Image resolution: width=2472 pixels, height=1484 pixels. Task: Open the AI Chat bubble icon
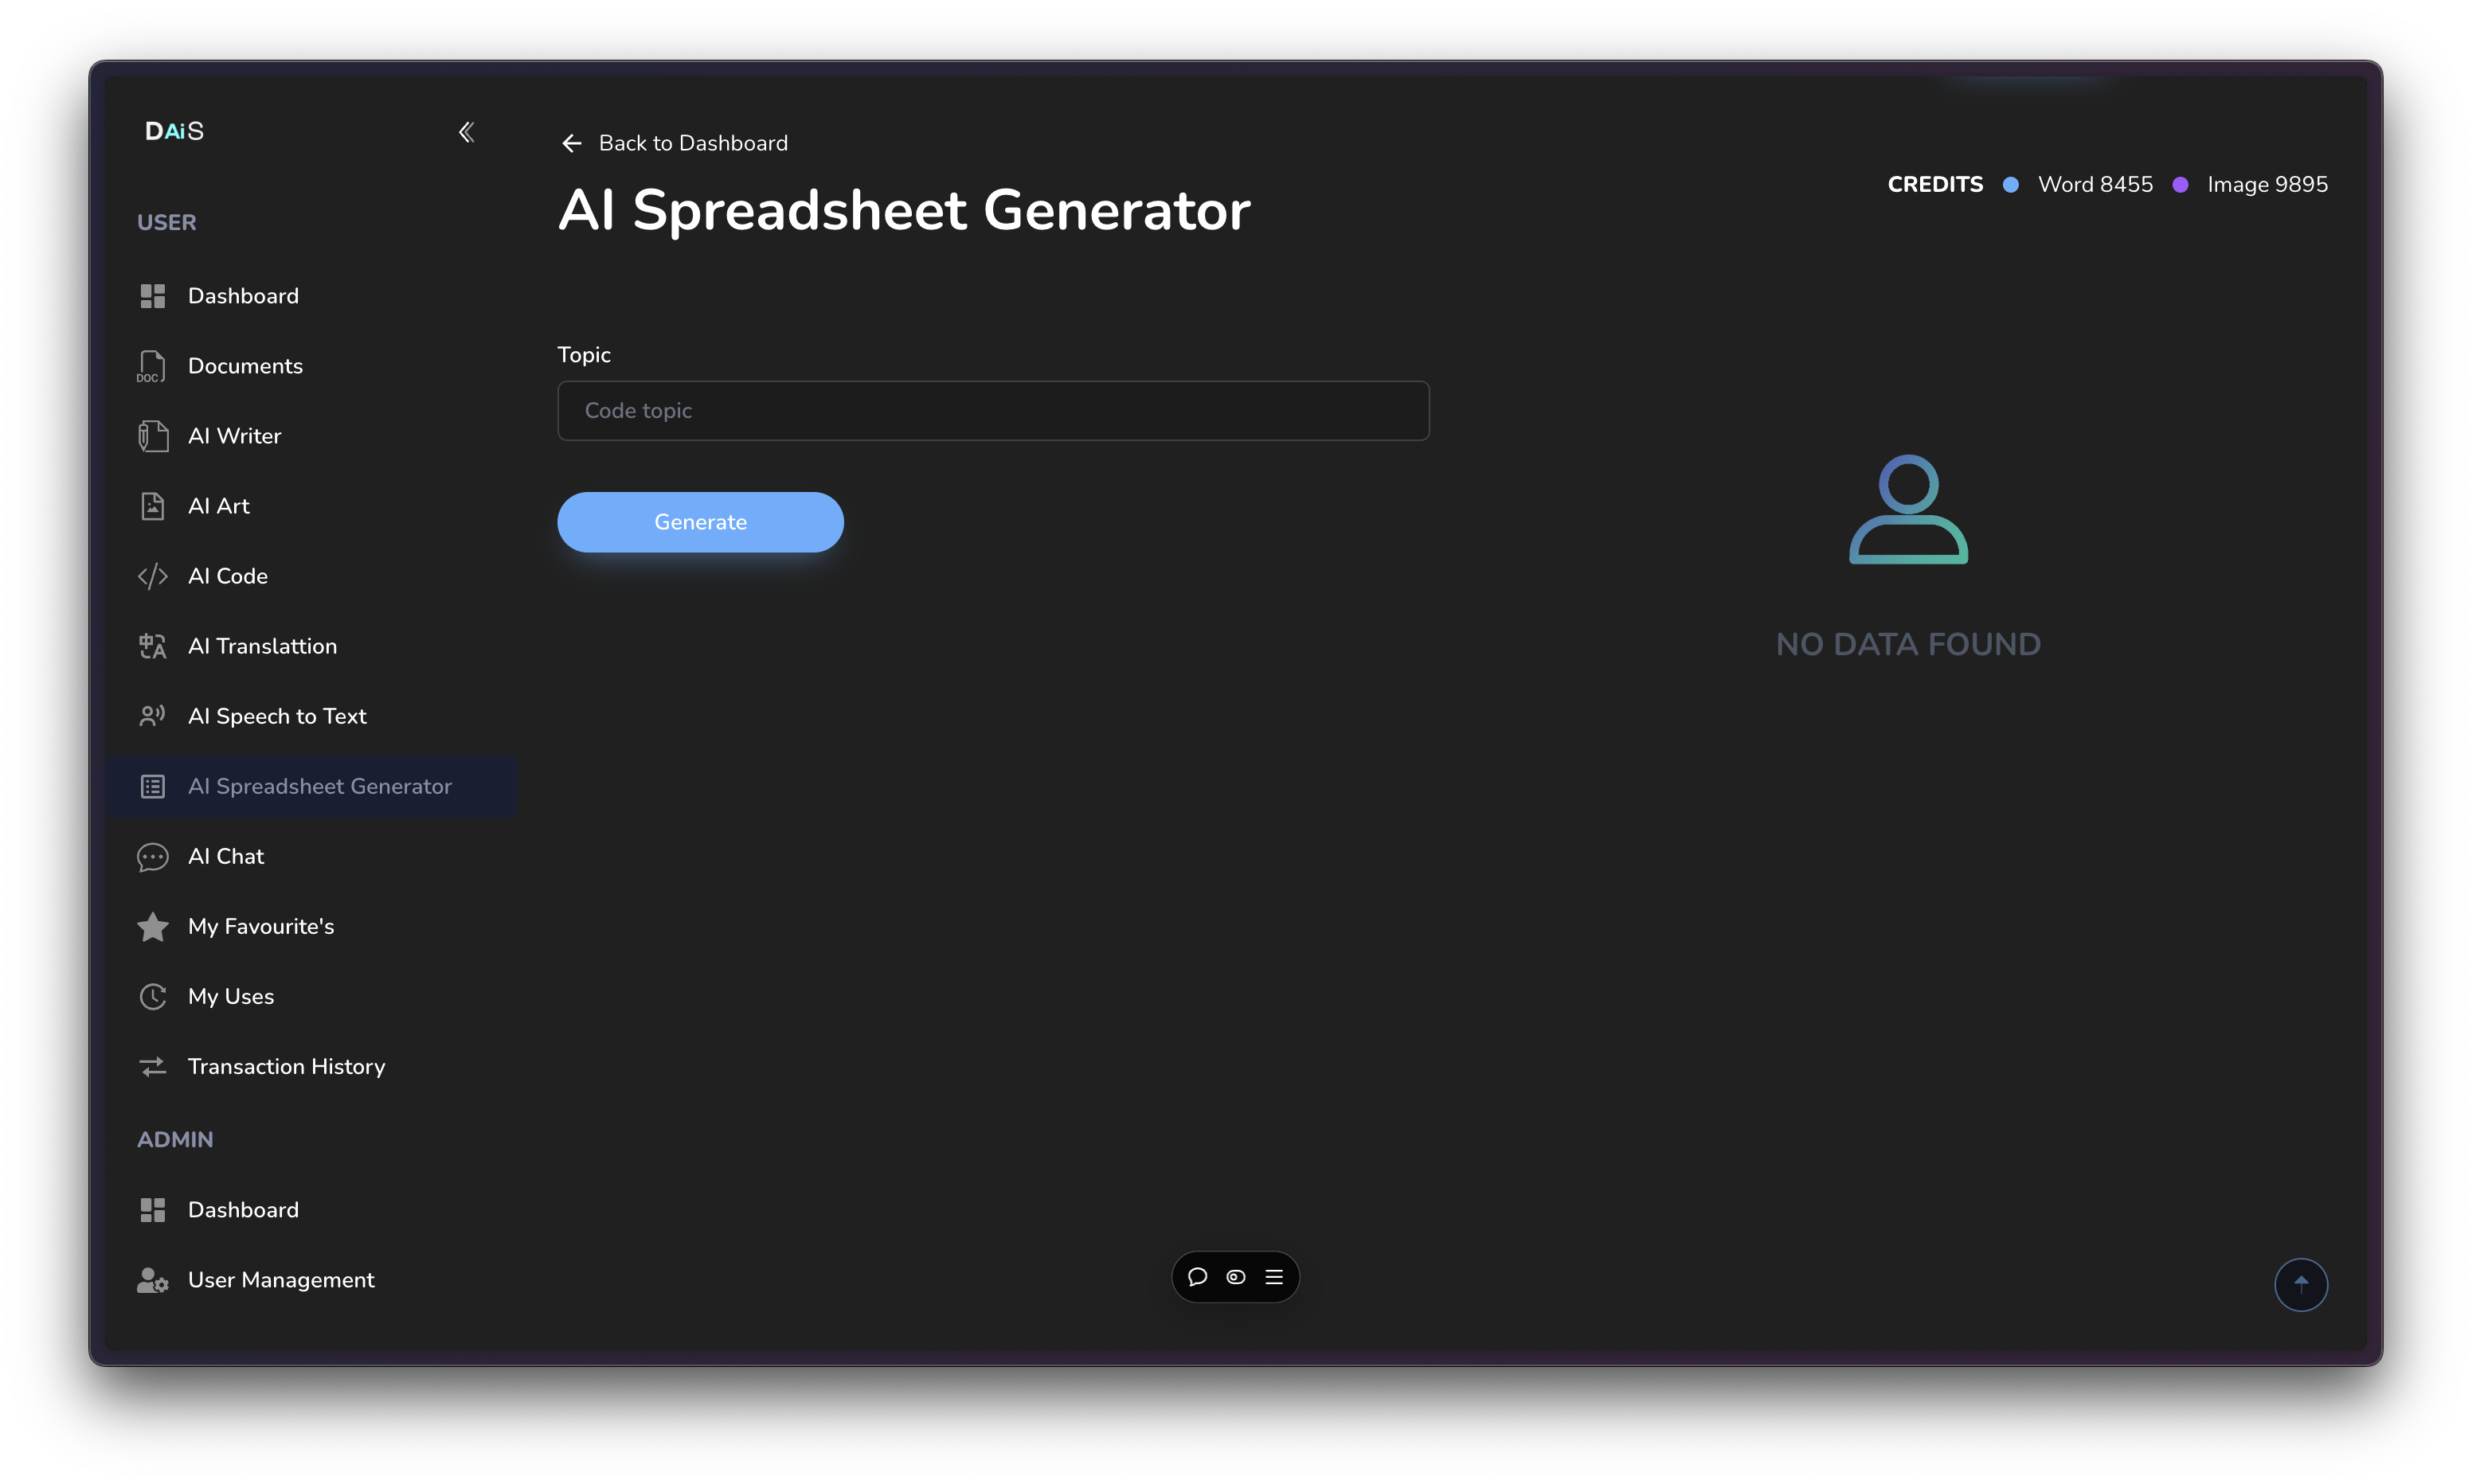pyautogui.click(x=153, y=856)
